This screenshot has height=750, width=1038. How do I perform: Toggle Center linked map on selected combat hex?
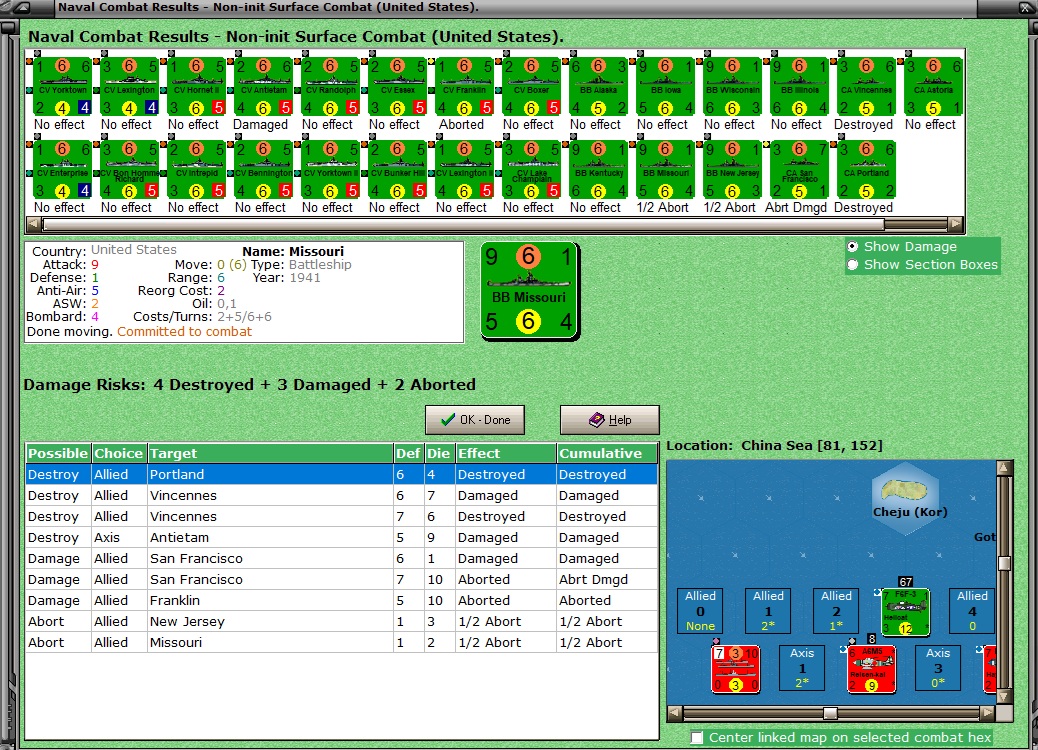coord(696,737)
